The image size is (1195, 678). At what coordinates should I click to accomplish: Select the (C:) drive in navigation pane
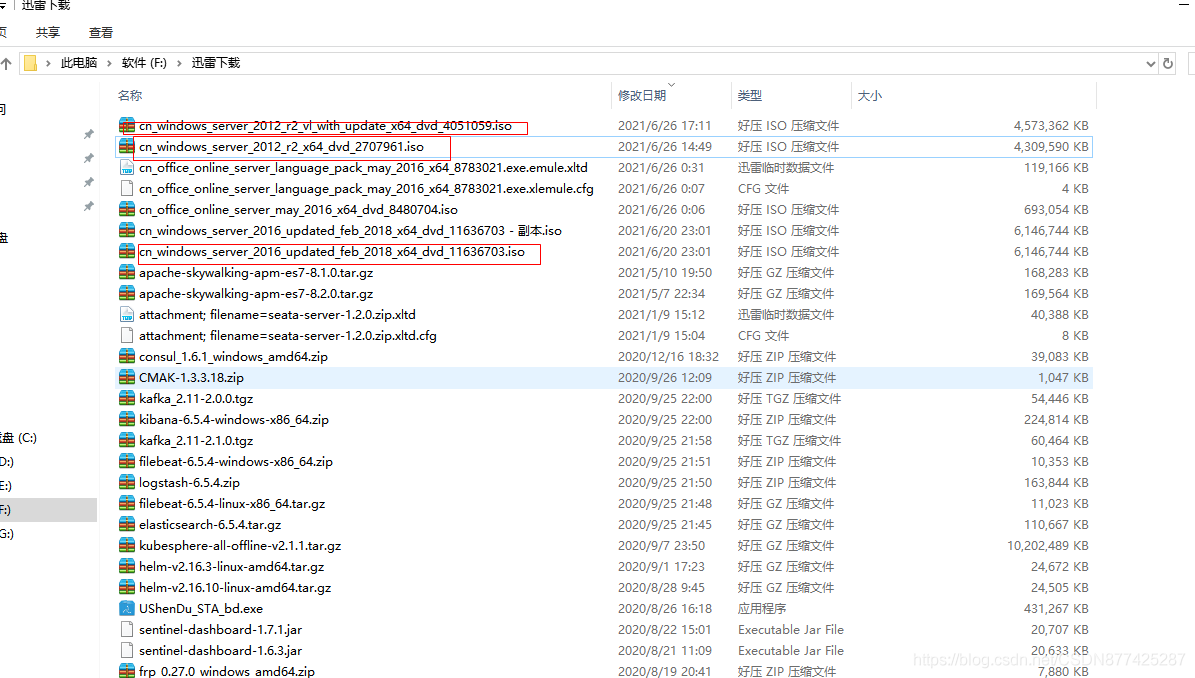(18, 438)
